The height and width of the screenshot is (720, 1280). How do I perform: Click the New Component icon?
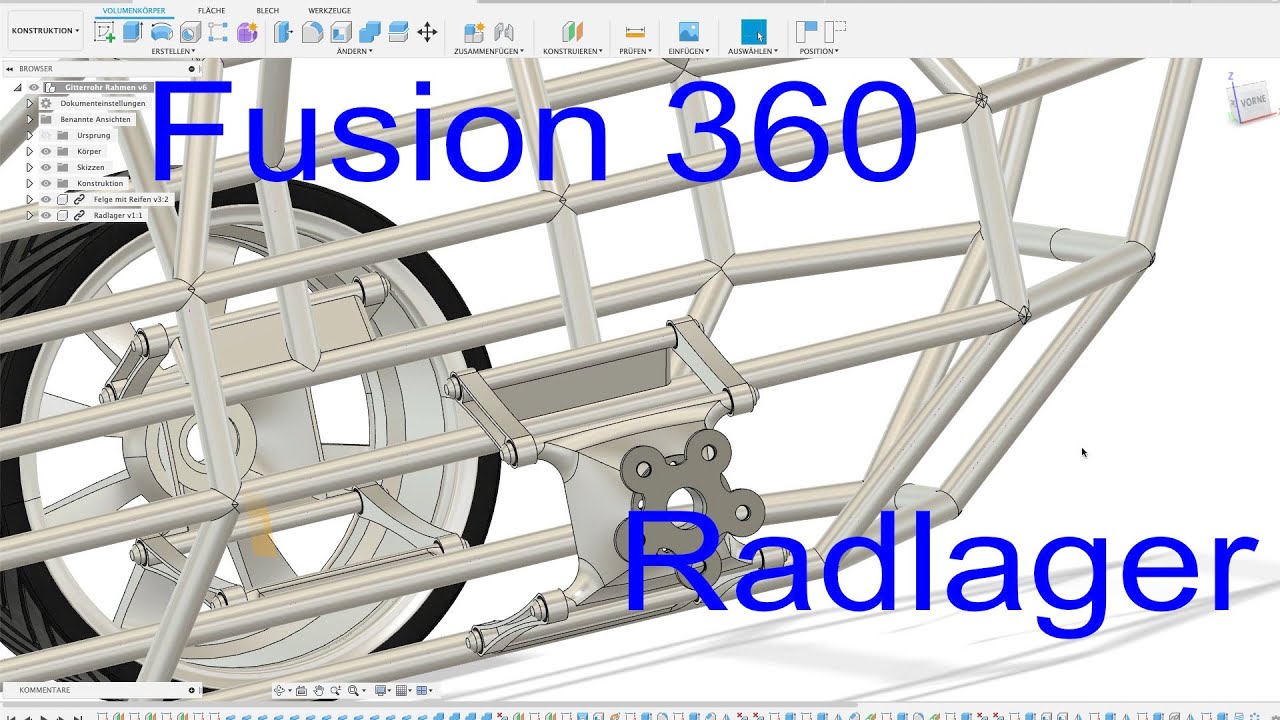(x=474, y=32)
